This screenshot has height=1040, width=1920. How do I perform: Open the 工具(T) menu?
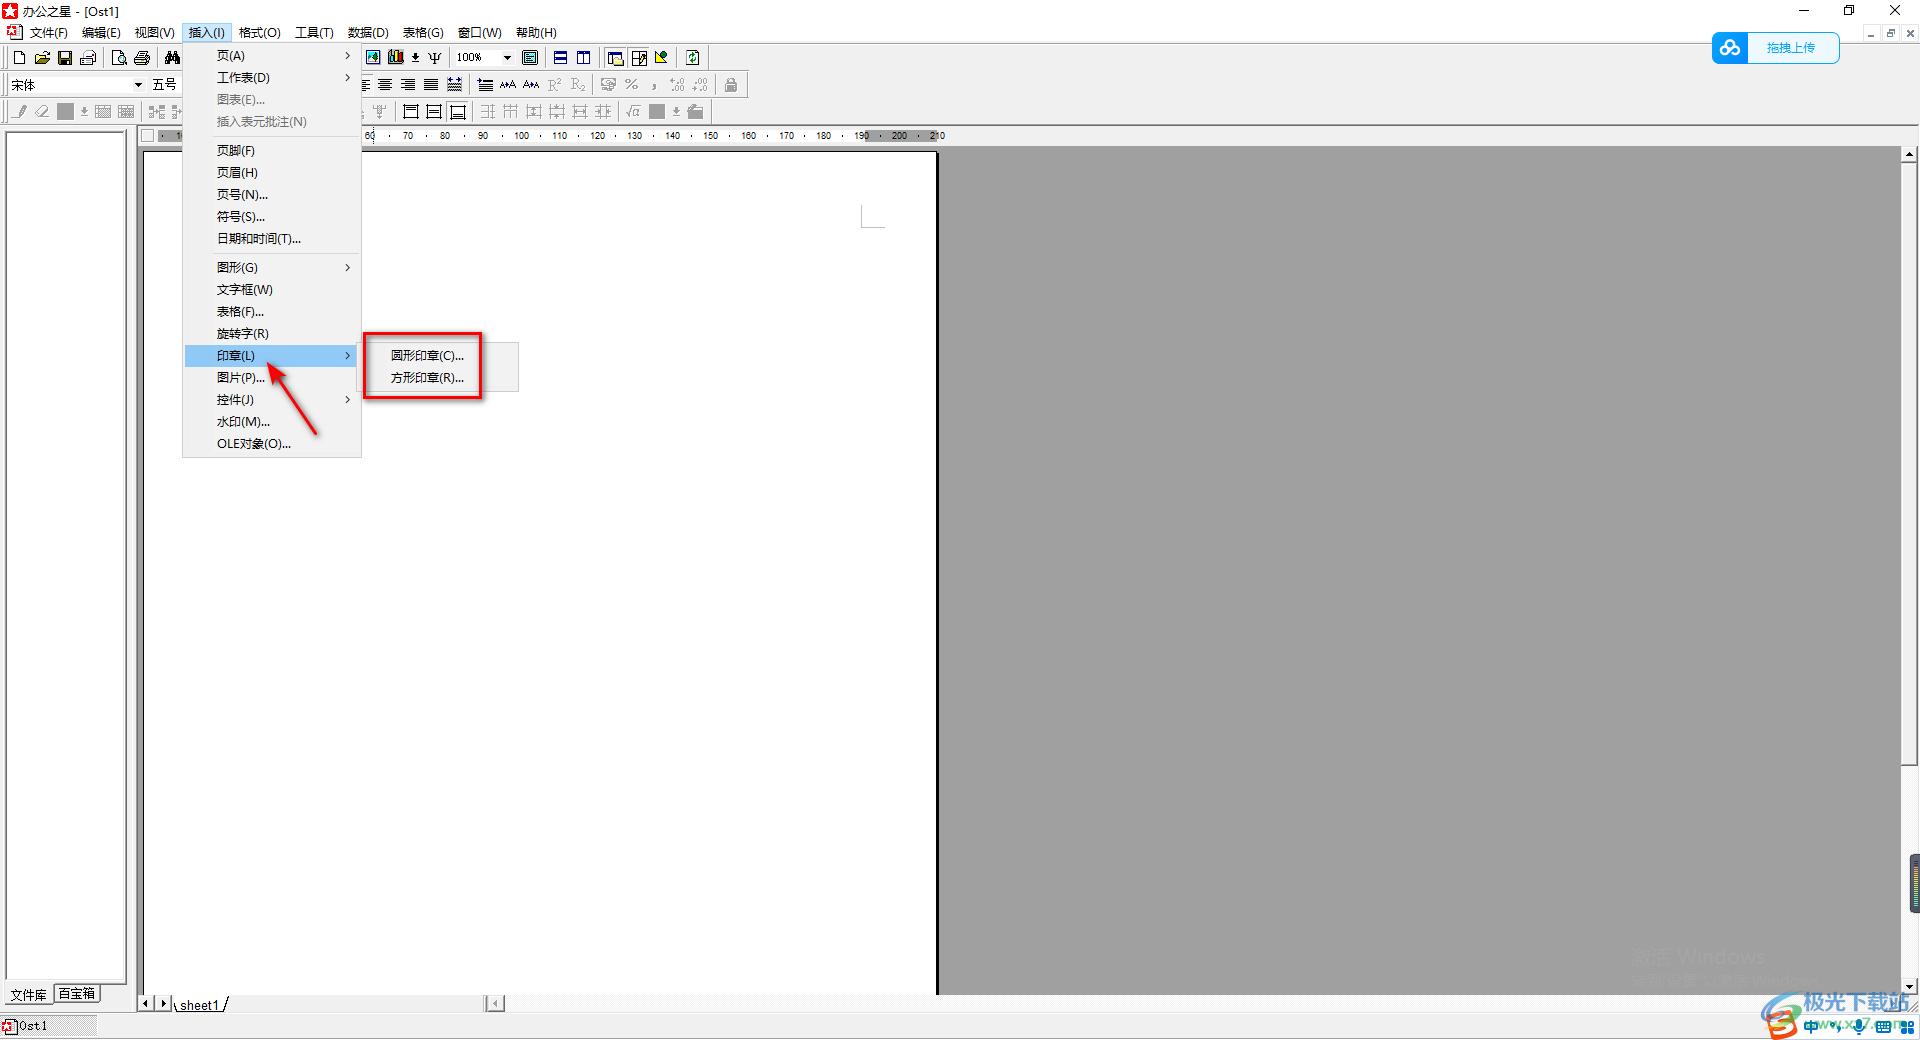[314, 33]
